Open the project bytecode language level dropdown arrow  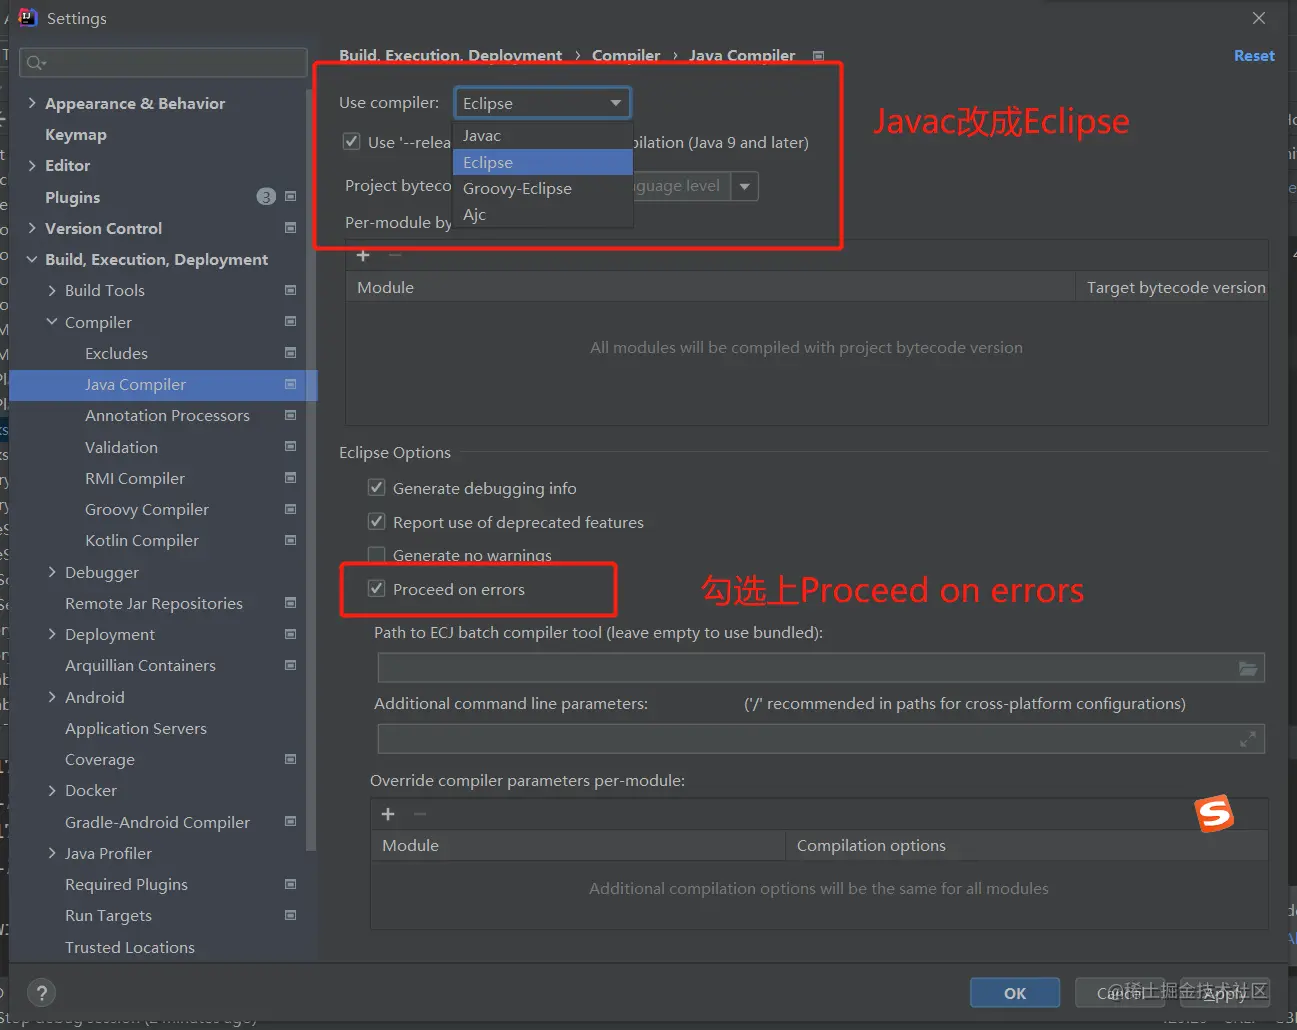[x=745, y=186]
